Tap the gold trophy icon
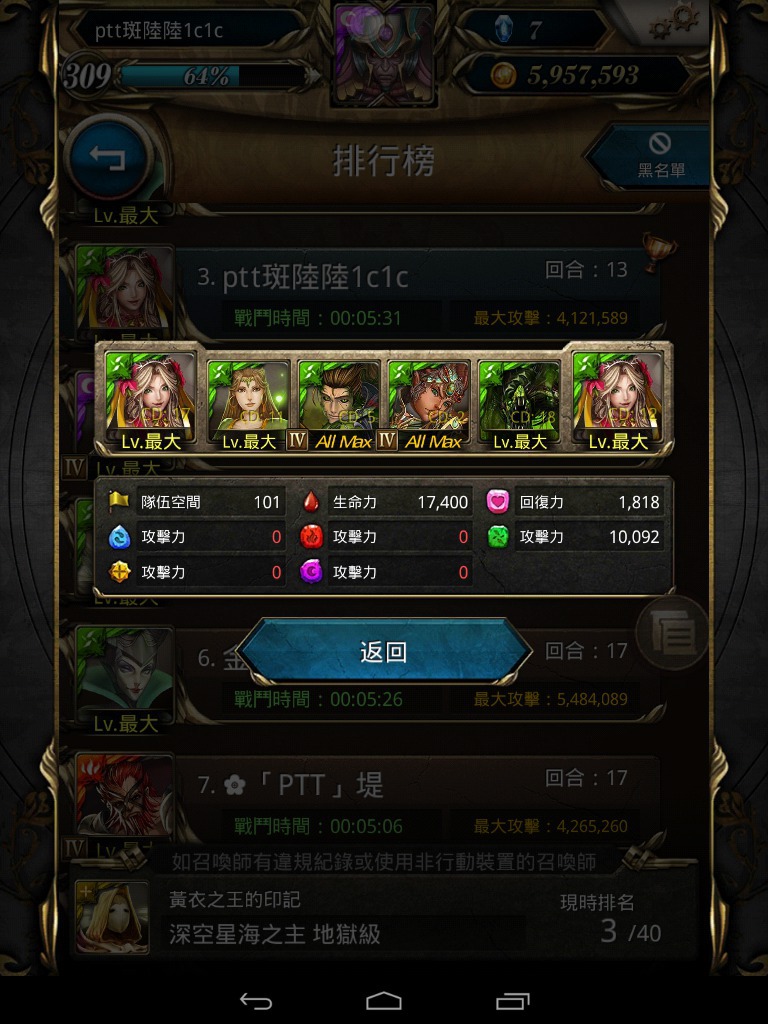This screenshot has width=768, height=1024. [x=658, y=251]
